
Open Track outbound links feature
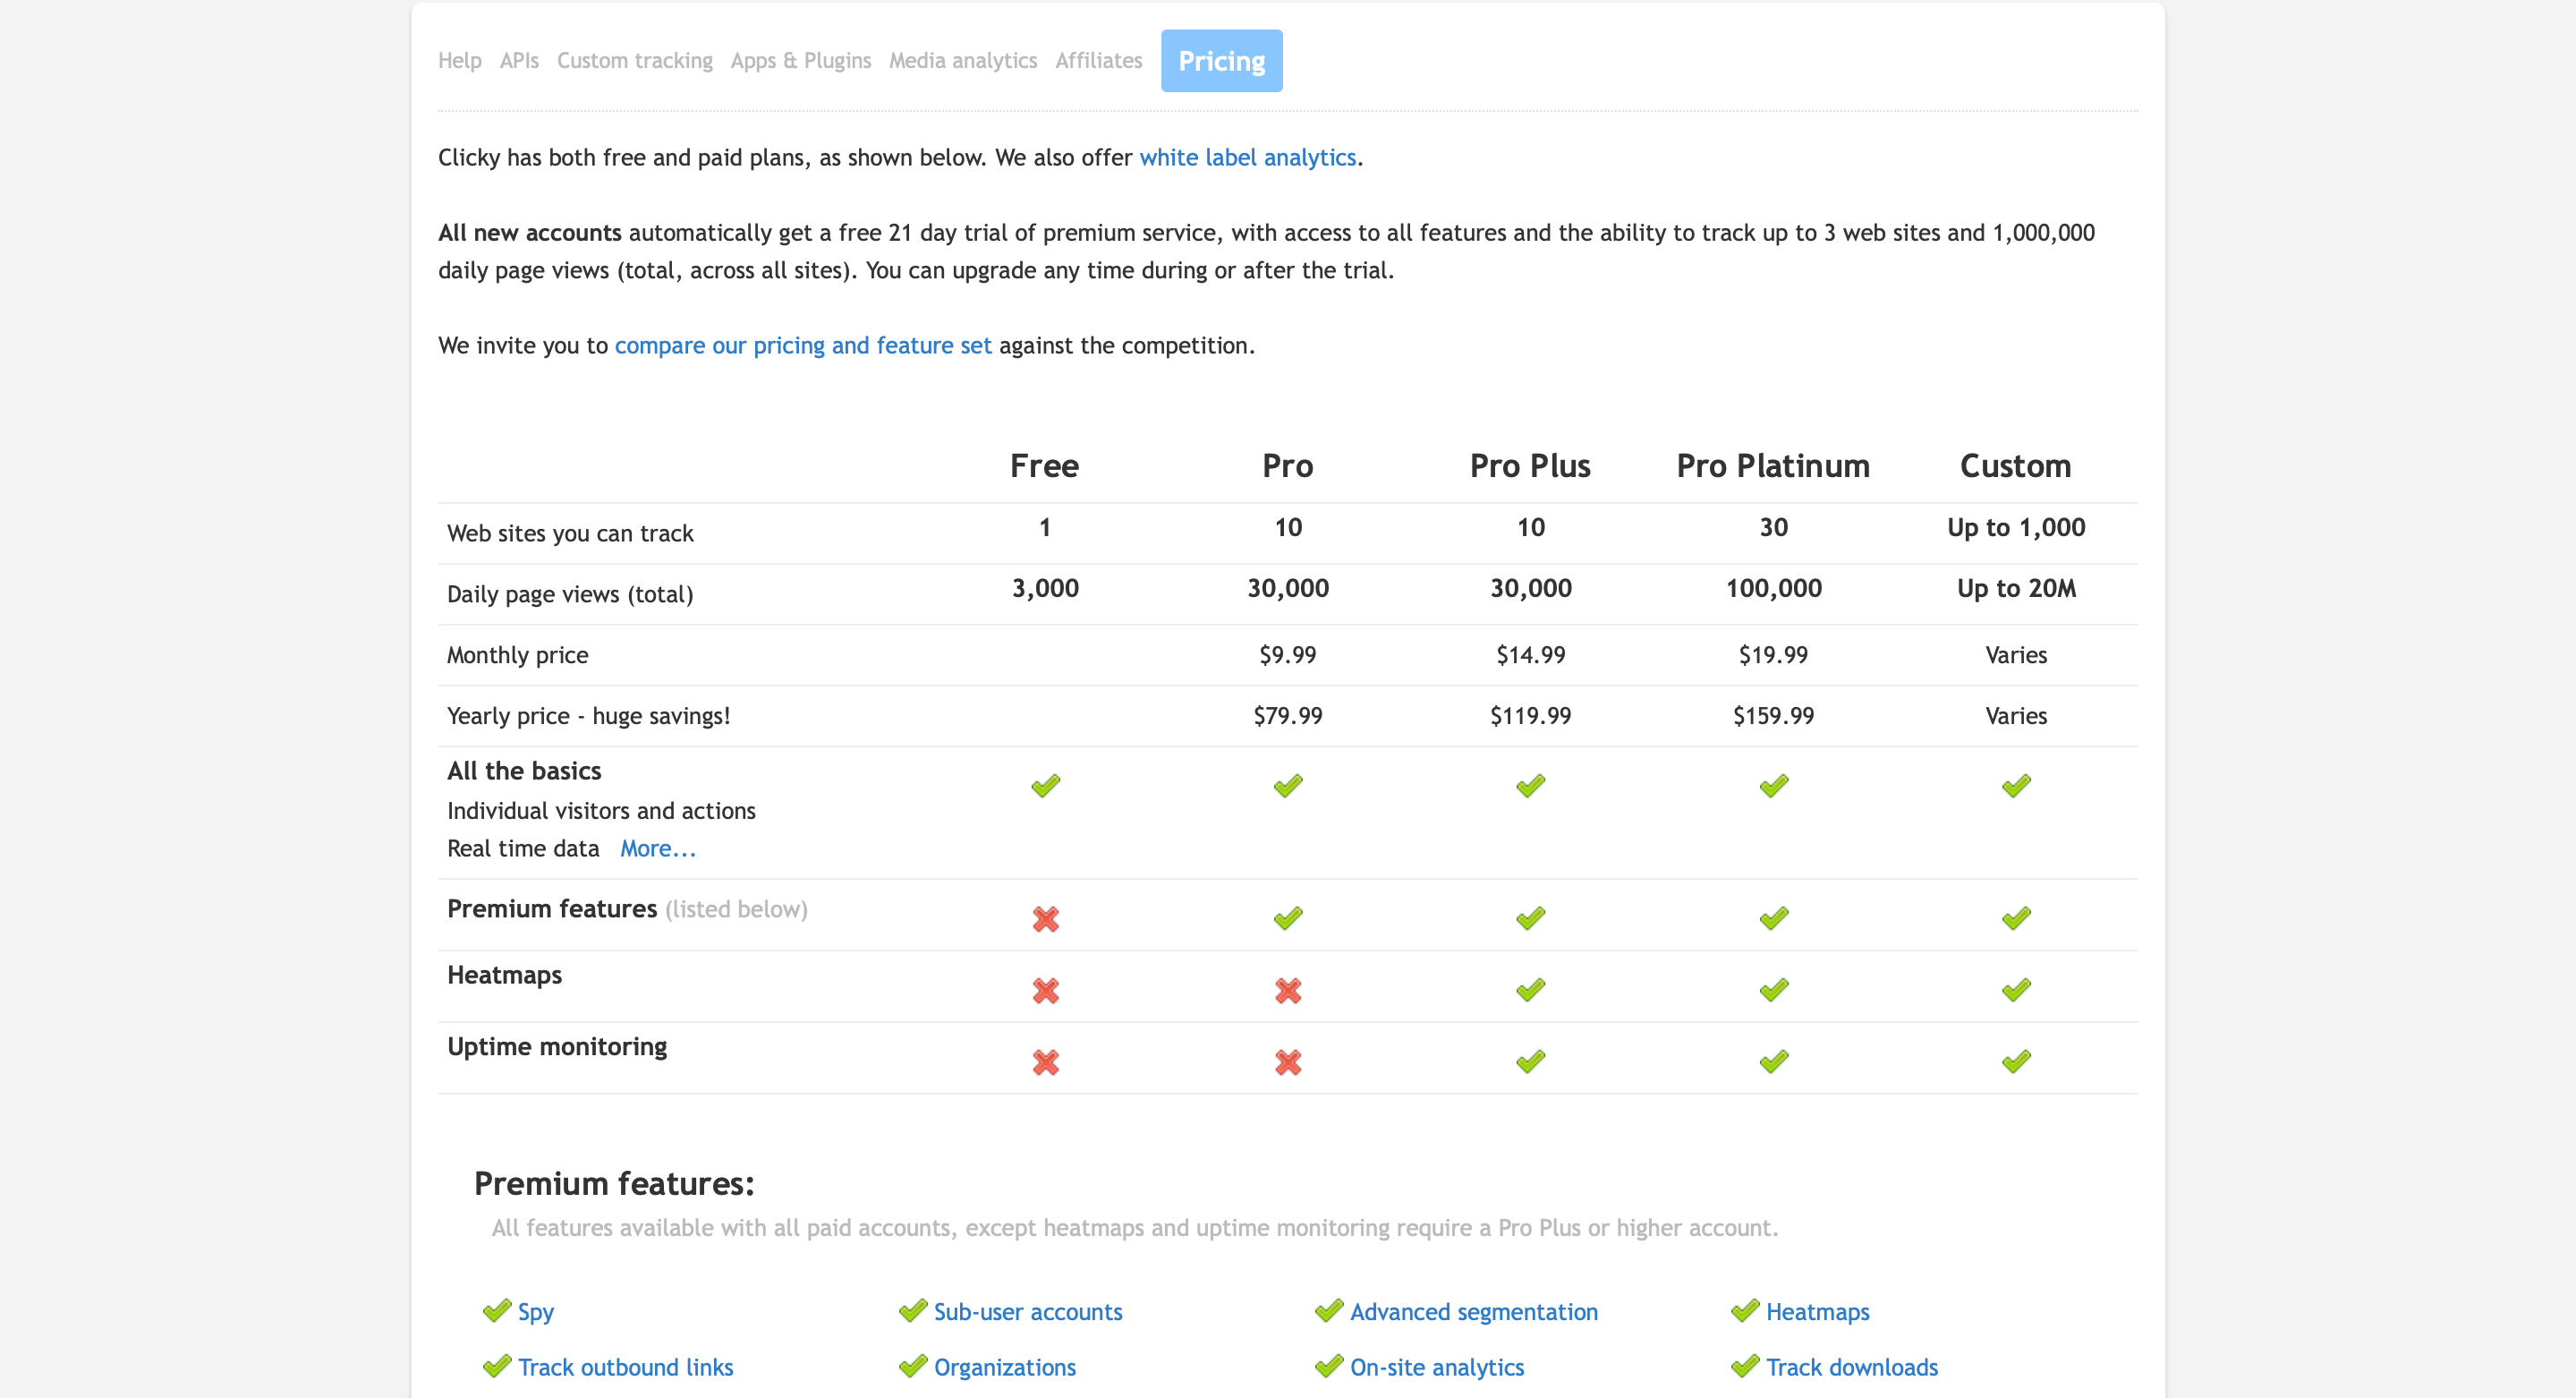[626, 1367]
